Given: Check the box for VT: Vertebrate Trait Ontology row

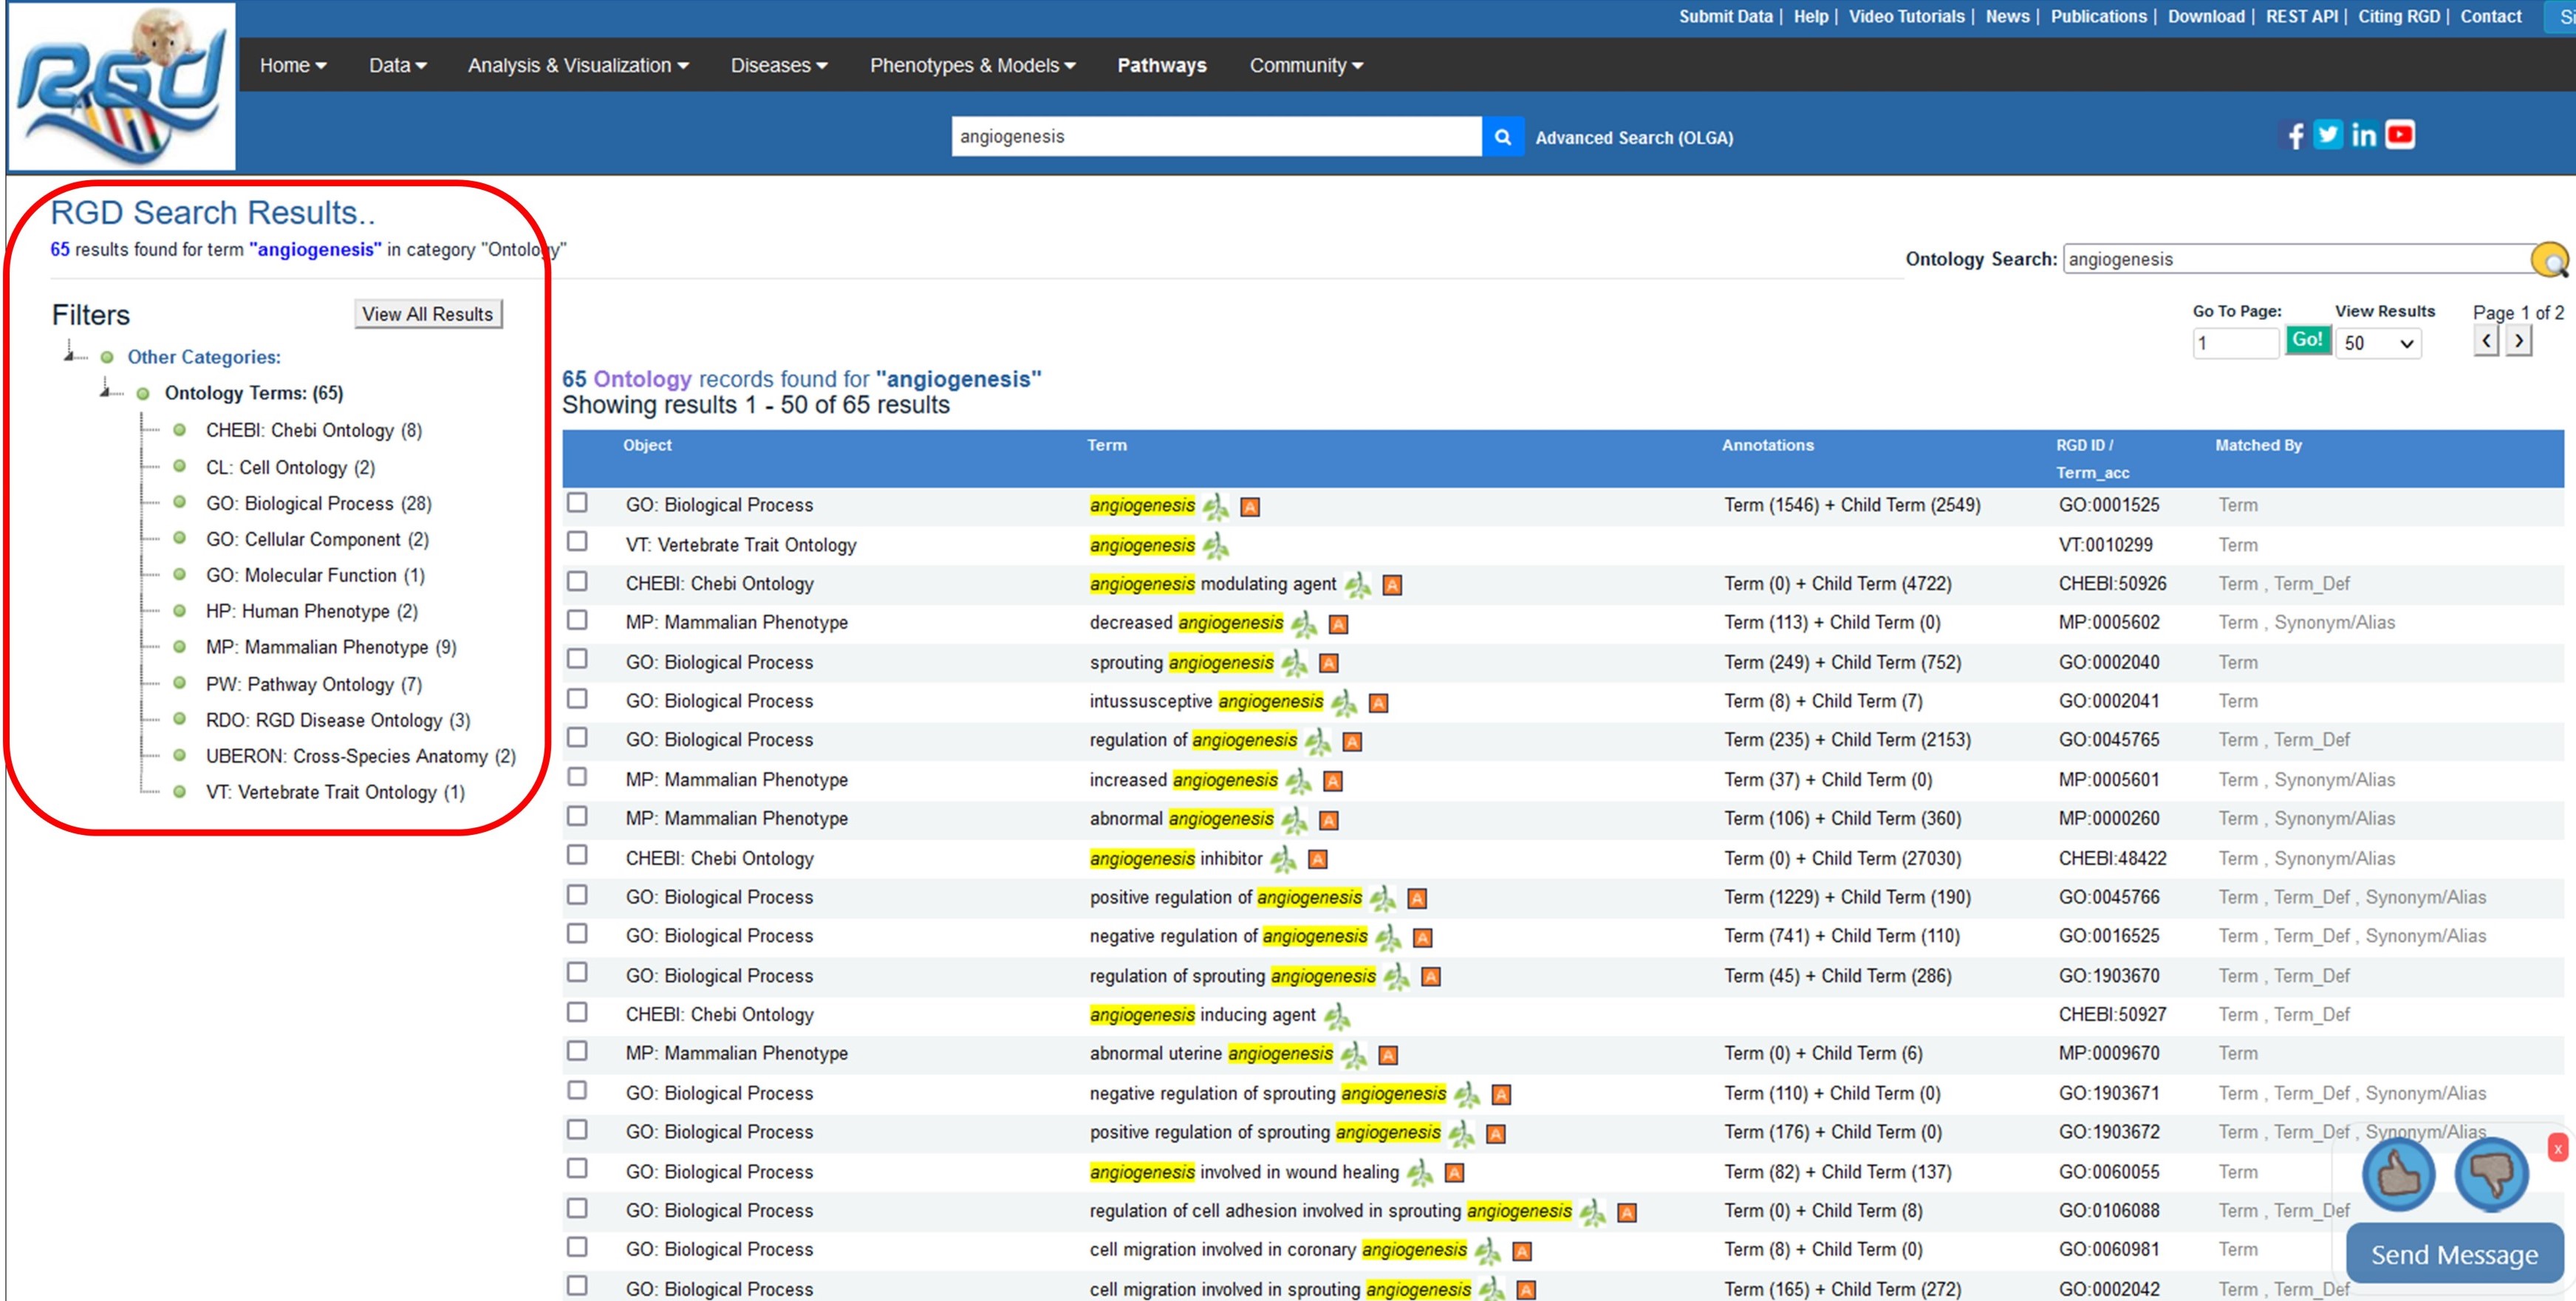Looking at the screenshot, I should coord(577,542).
